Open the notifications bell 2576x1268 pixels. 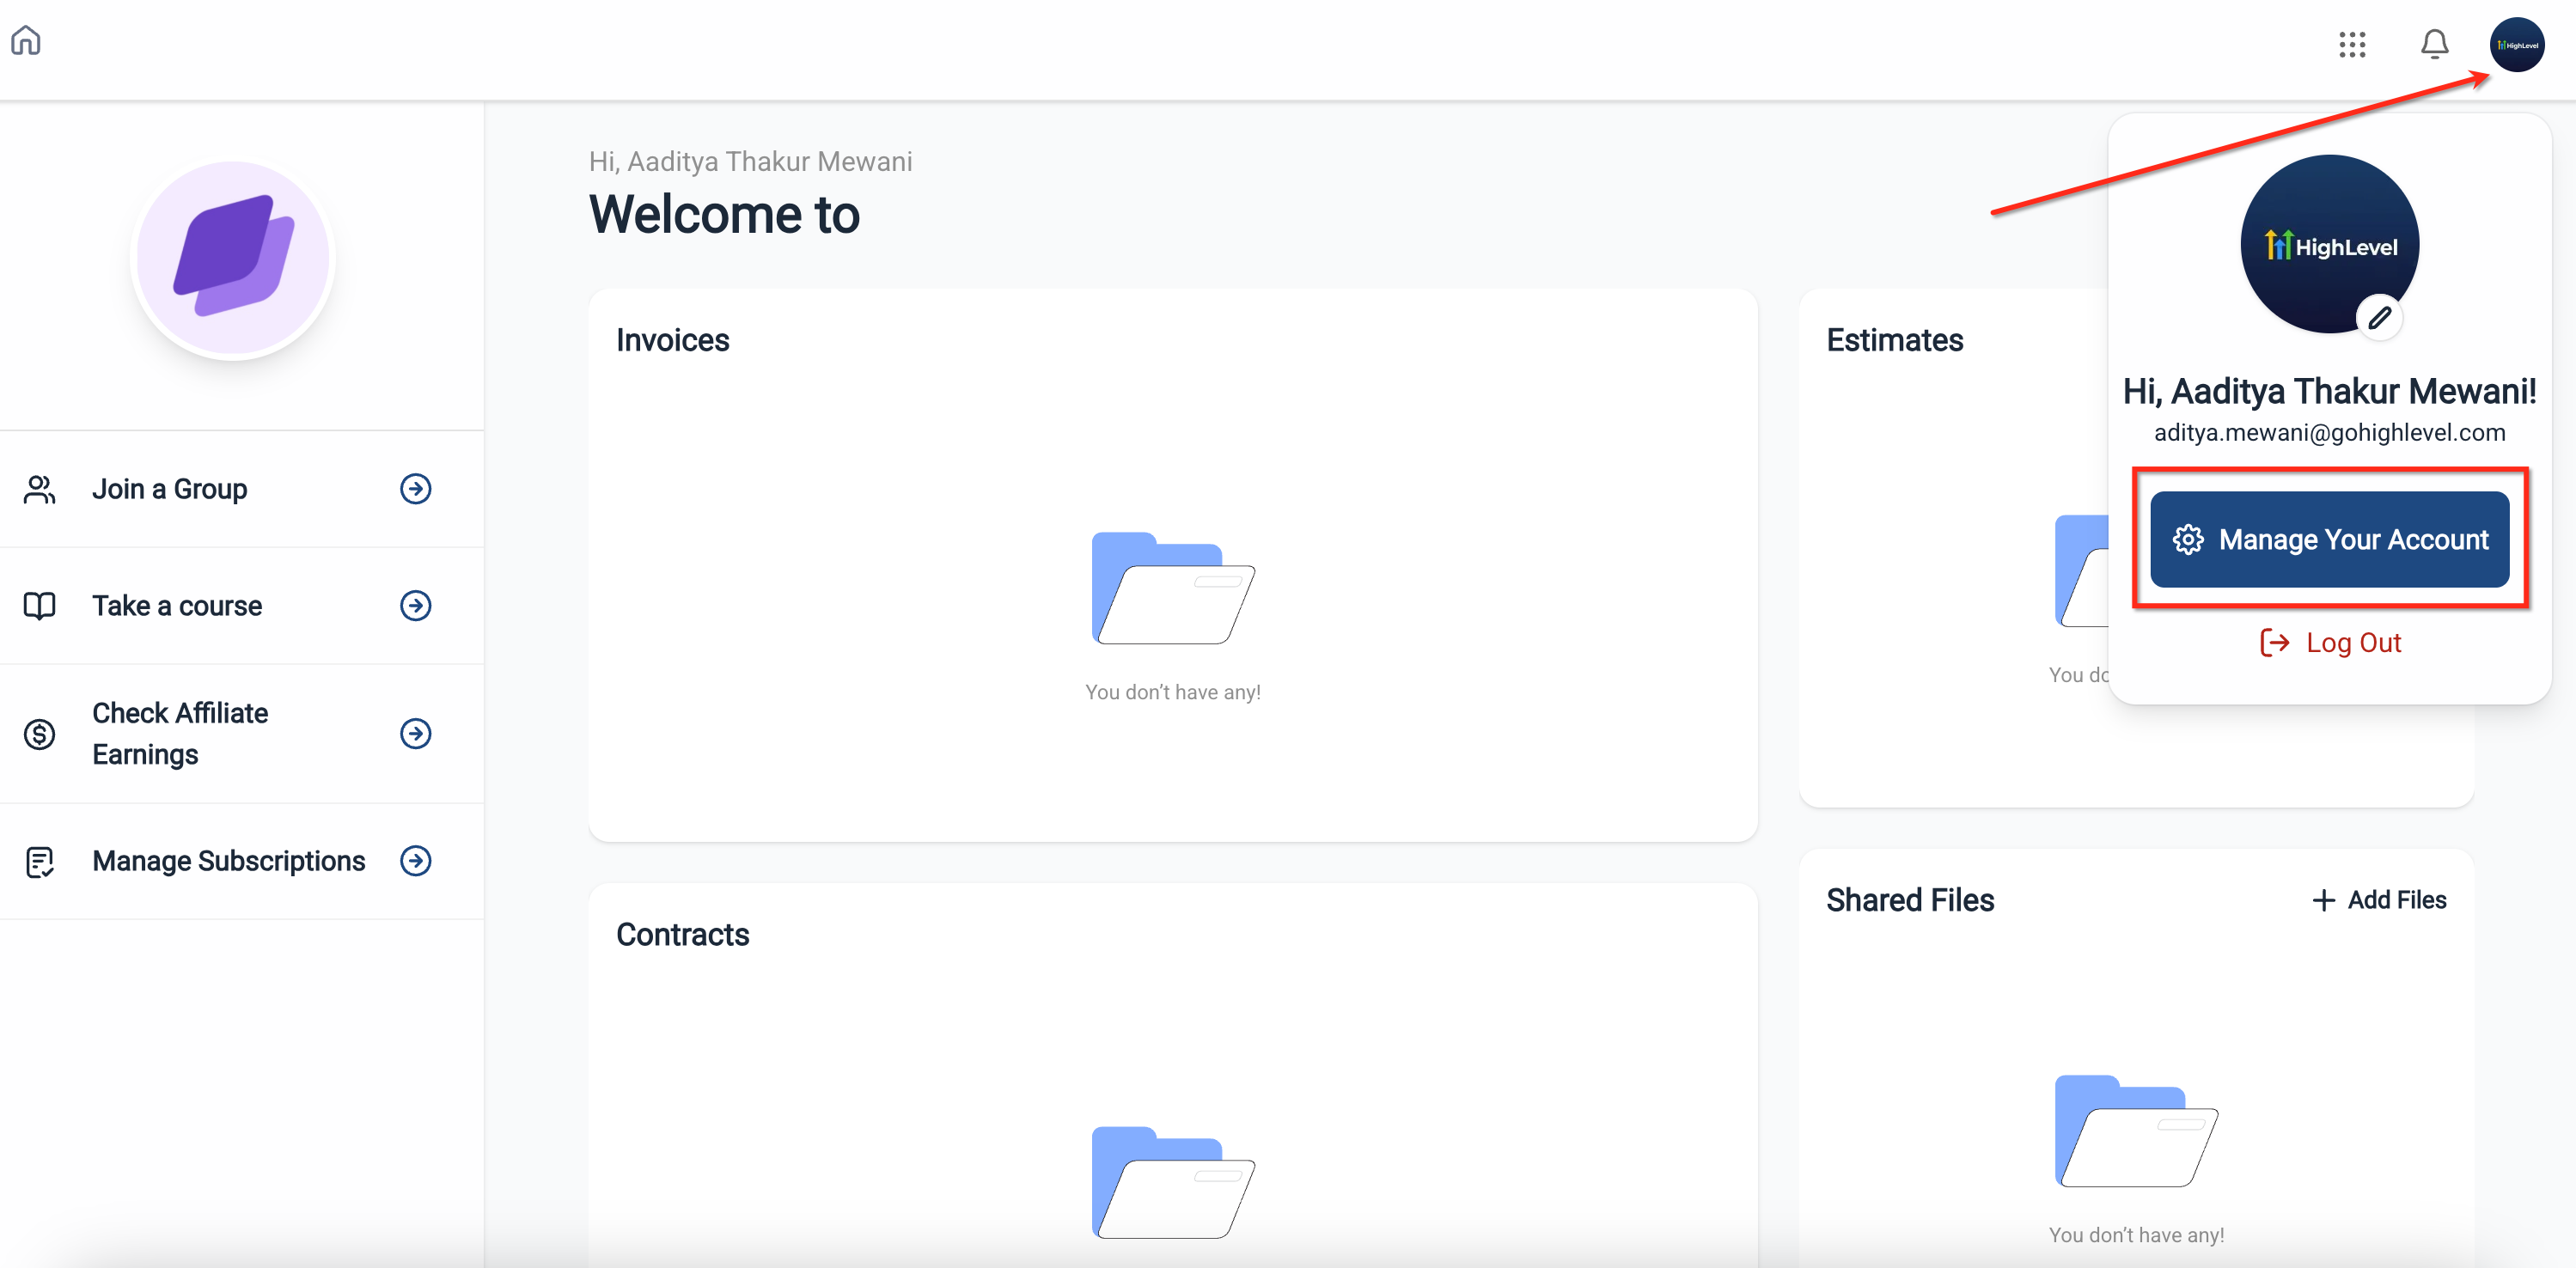tap(2434, 44)
